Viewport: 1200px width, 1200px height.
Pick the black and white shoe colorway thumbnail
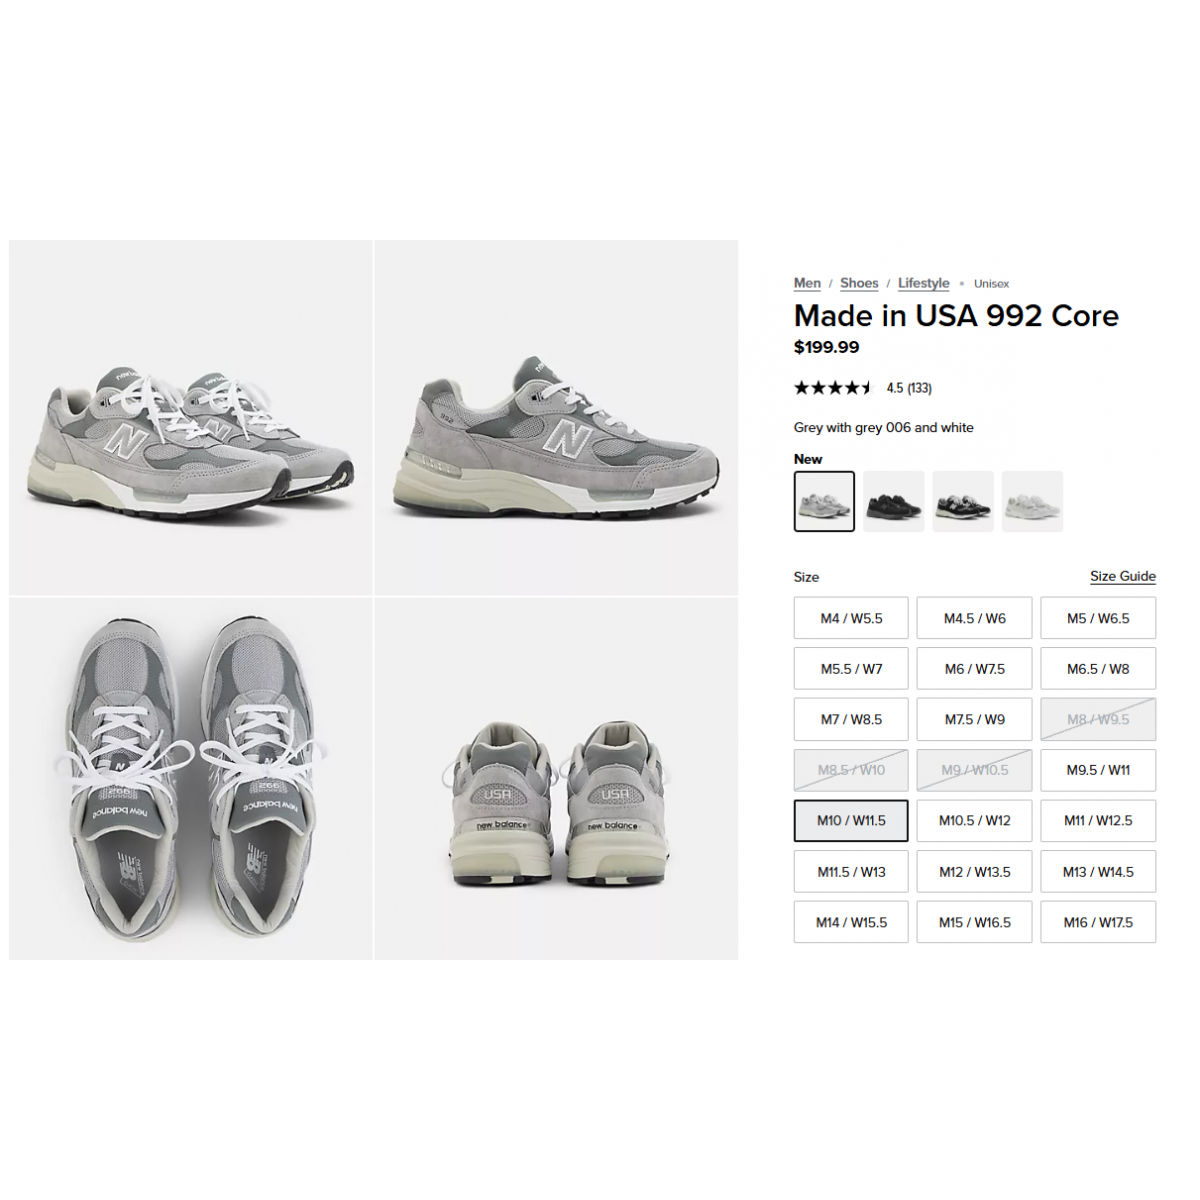click(963, 501)
